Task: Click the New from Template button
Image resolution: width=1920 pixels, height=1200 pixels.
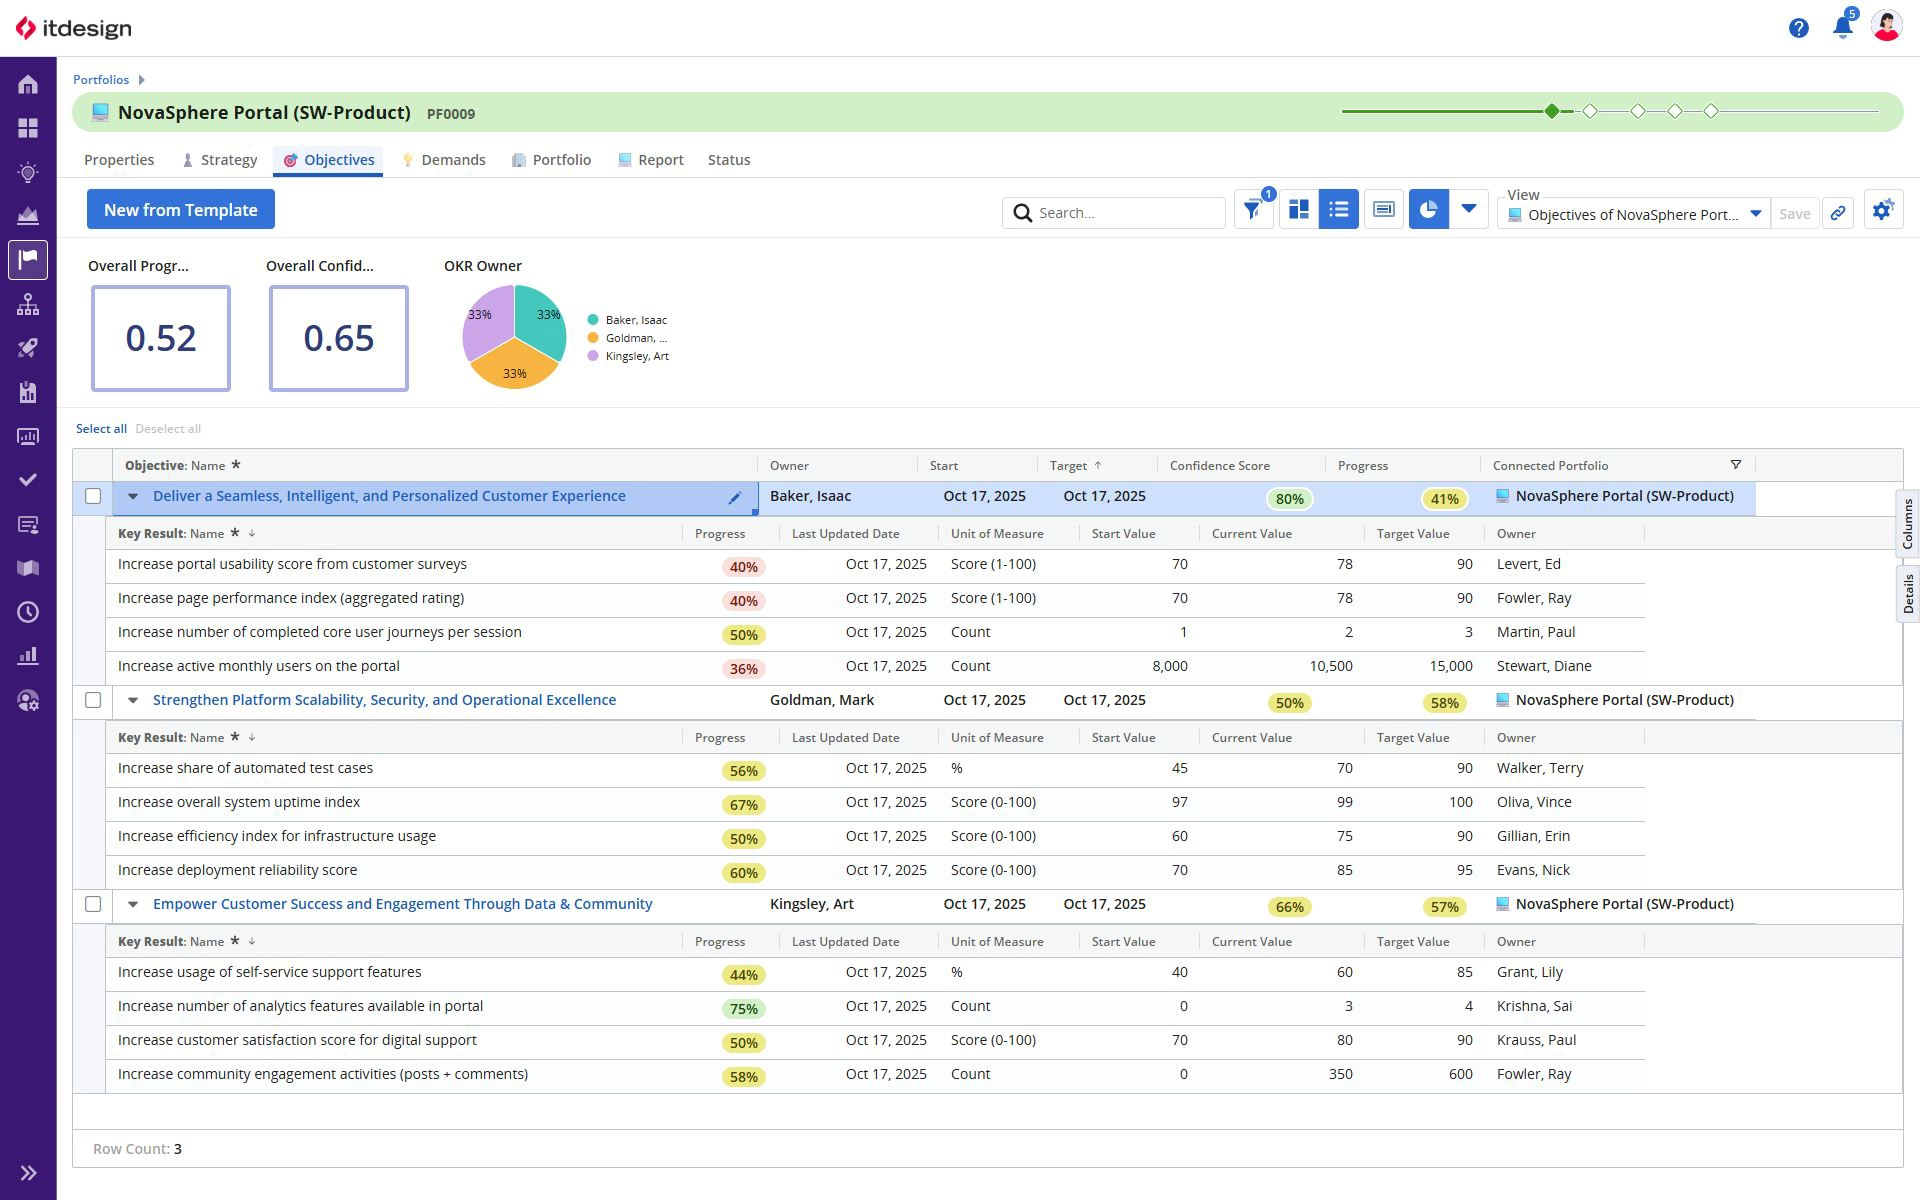Action: pos(181,210)
